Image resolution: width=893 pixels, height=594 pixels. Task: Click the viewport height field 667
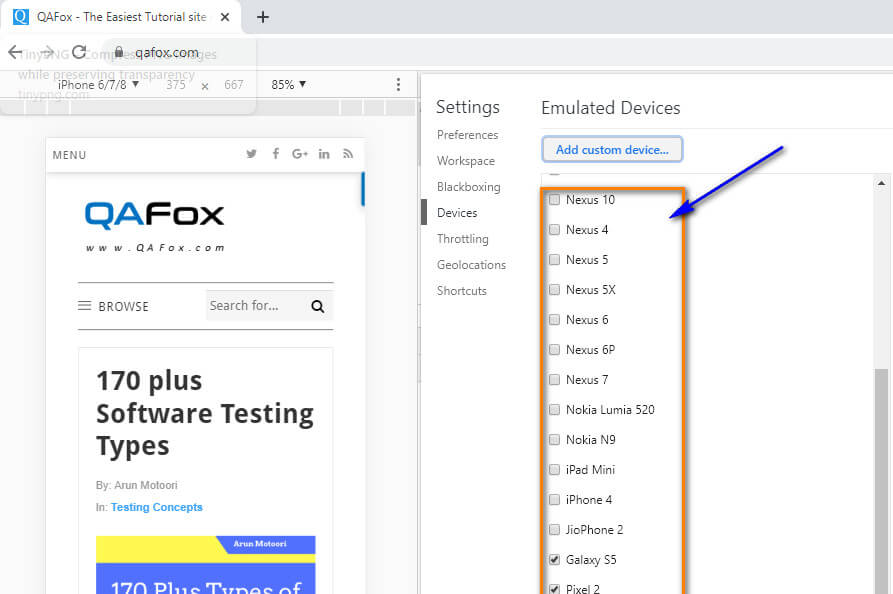coord(234,85)
